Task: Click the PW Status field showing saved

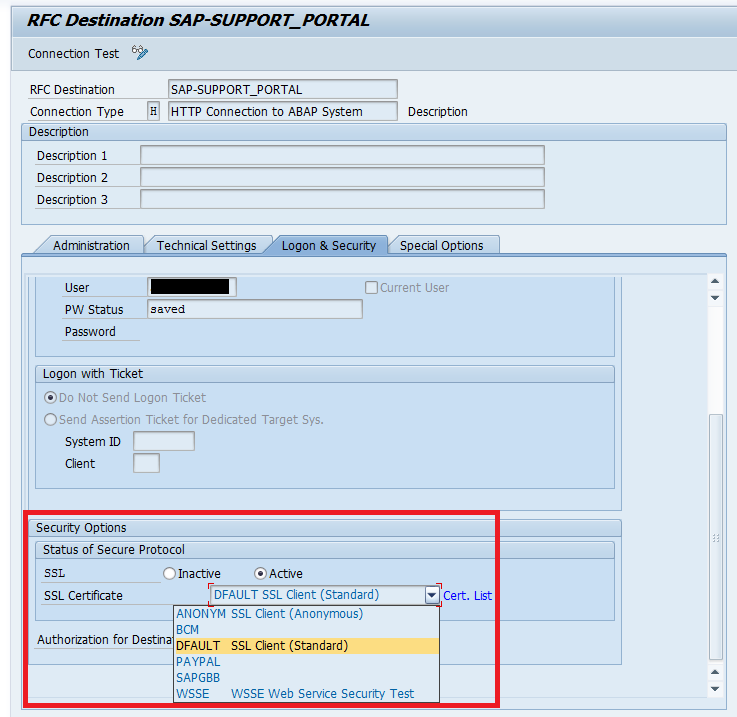Action: click(x=255, y=309)
